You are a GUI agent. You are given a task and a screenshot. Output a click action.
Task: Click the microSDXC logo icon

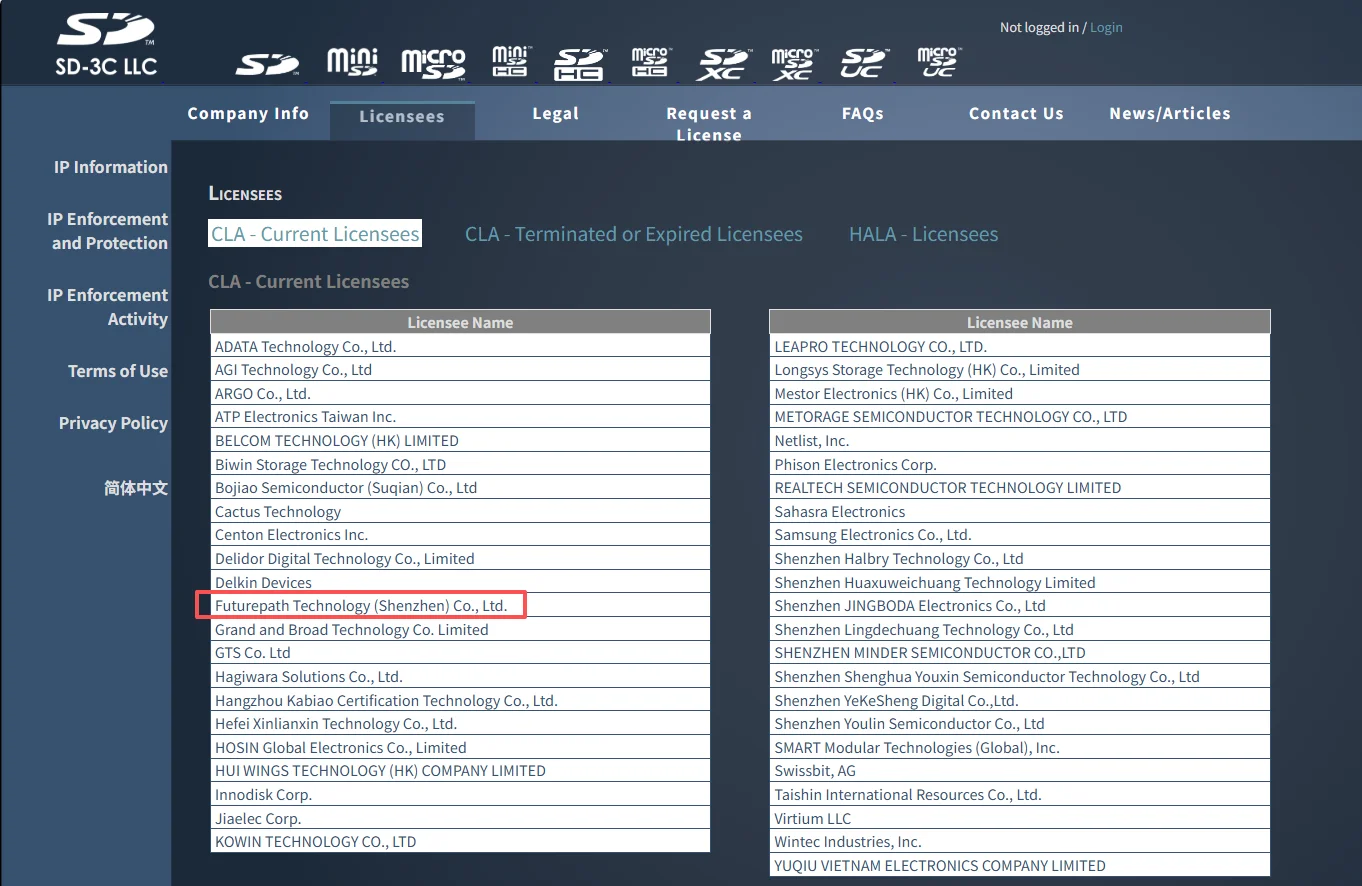(x=793, y=62)
